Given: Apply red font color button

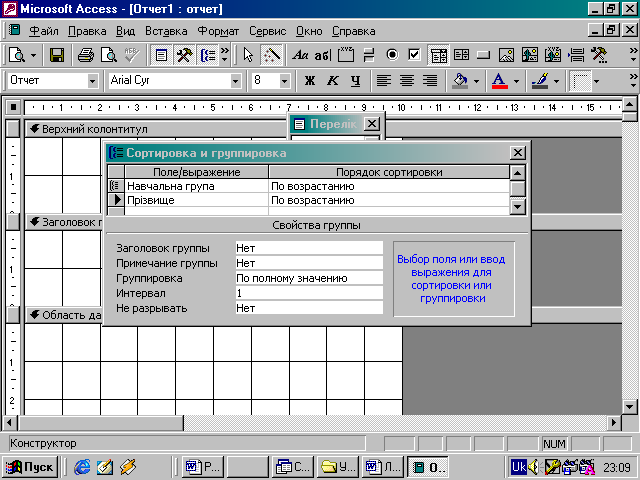Looking at the screenshot, I should point(500,80).
